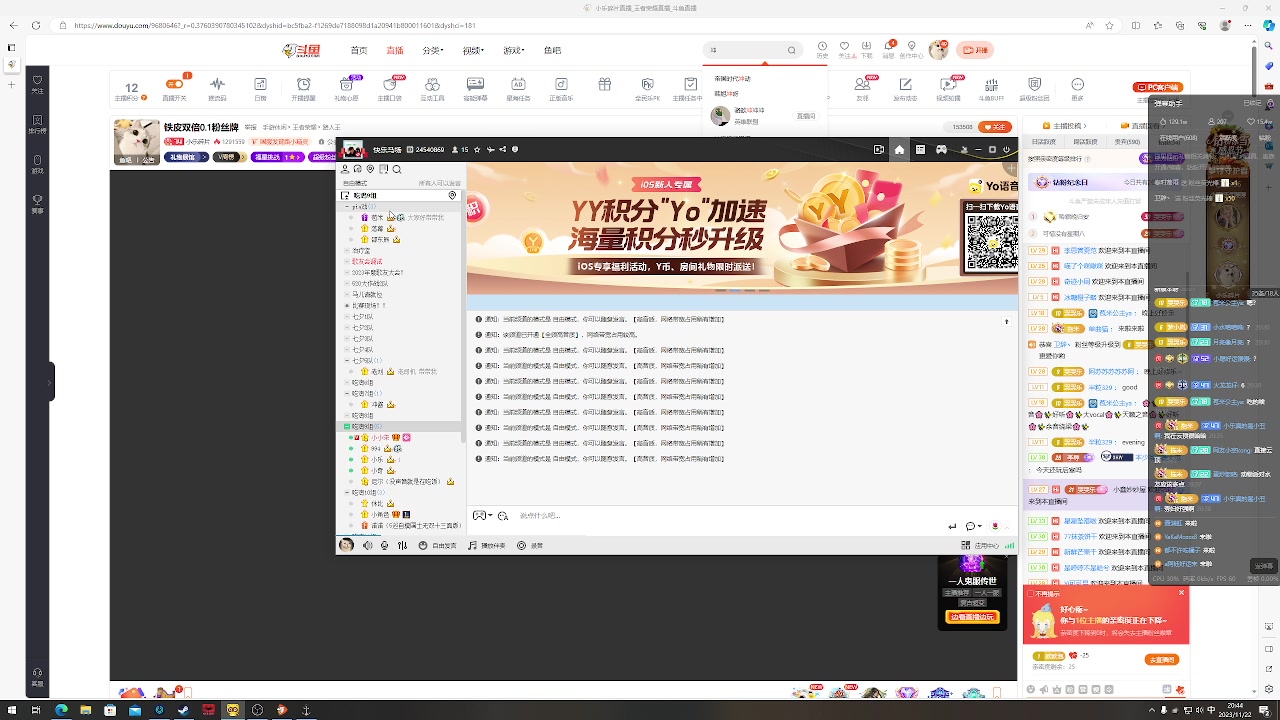Open the 礼物心愿 streamer tool
Viewport: 1280px width, 720px height.
coord(346,88)
